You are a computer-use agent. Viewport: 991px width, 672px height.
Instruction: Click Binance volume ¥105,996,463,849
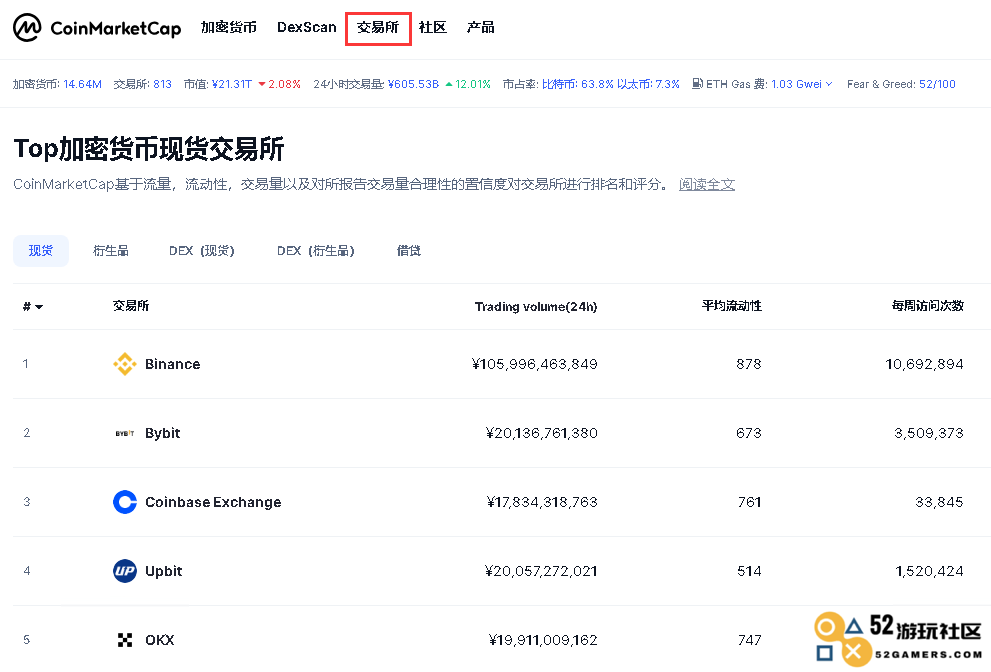point(535,364)
